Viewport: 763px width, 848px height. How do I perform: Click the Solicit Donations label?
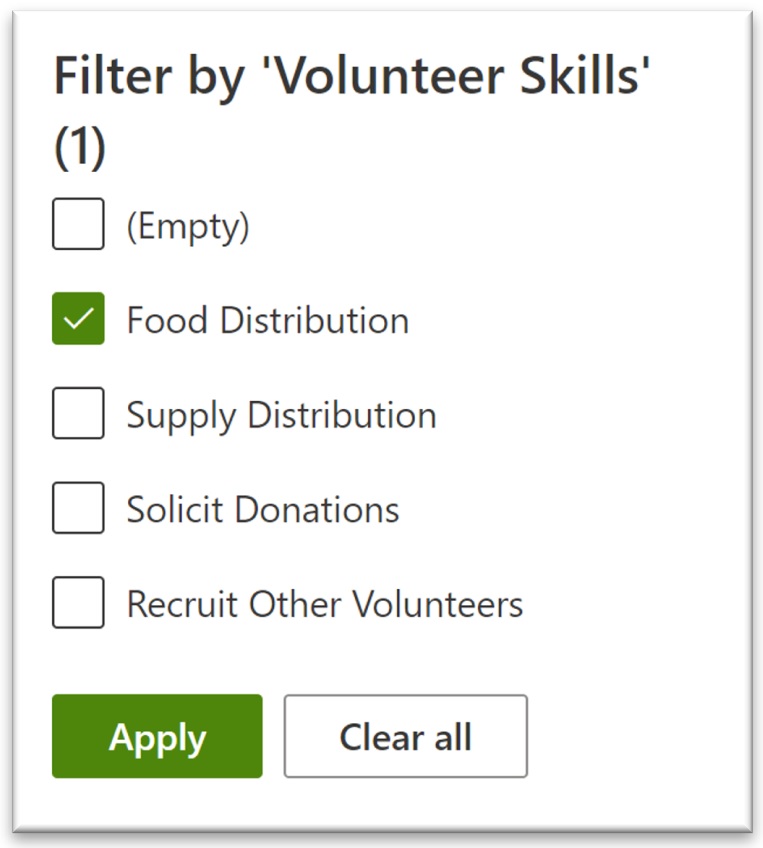(x=260, y=509)
